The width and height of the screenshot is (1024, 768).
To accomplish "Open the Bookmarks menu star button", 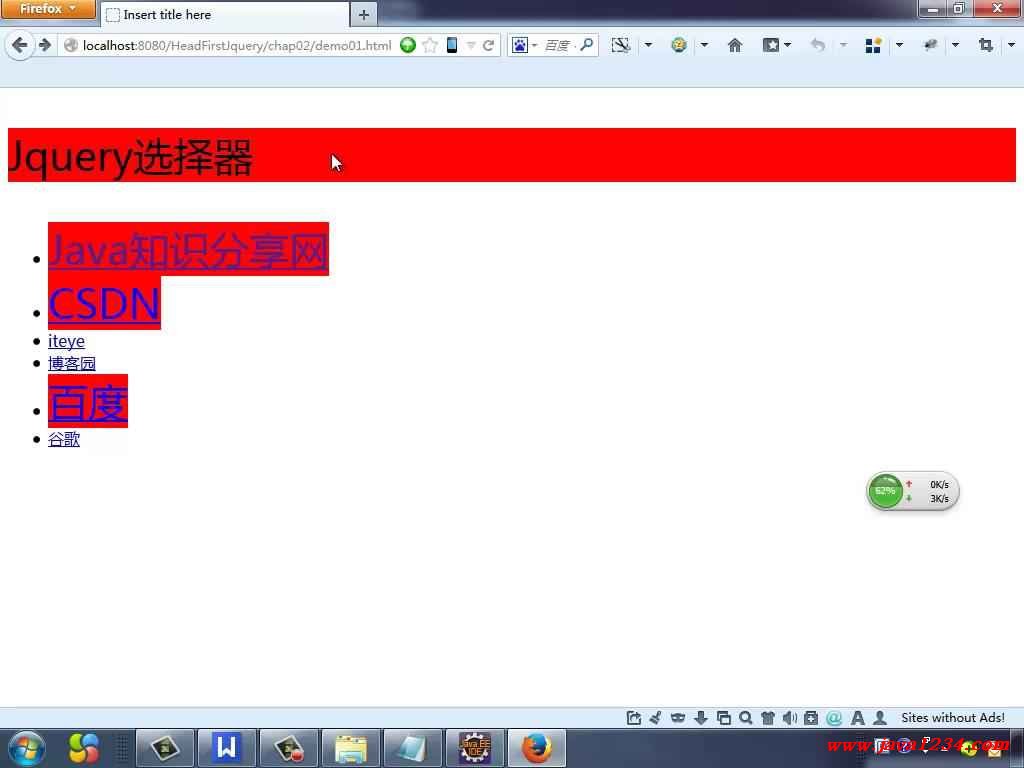I will [776, 45].
